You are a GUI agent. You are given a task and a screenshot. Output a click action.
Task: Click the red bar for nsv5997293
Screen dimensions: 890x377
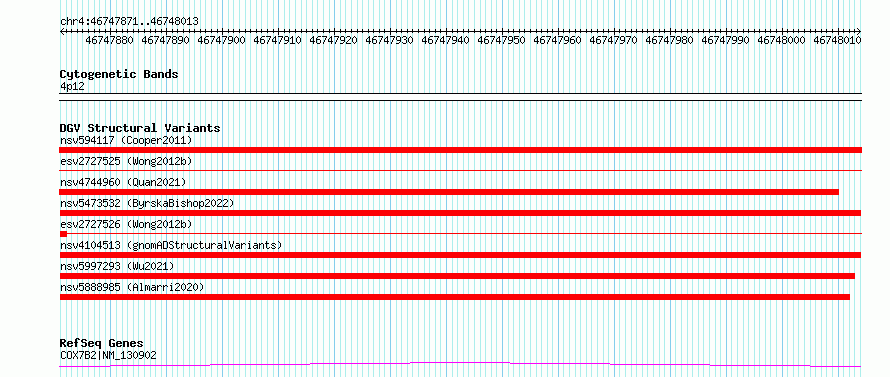point(457,276)
